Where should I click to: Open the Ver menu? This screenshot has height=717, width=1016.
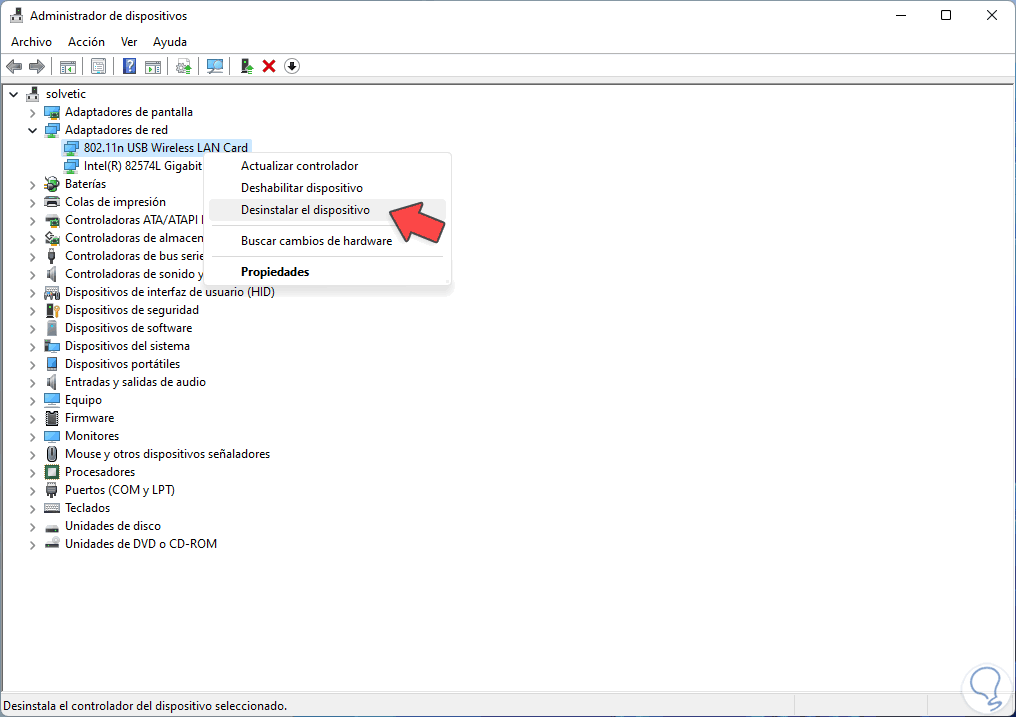[129, 41]
